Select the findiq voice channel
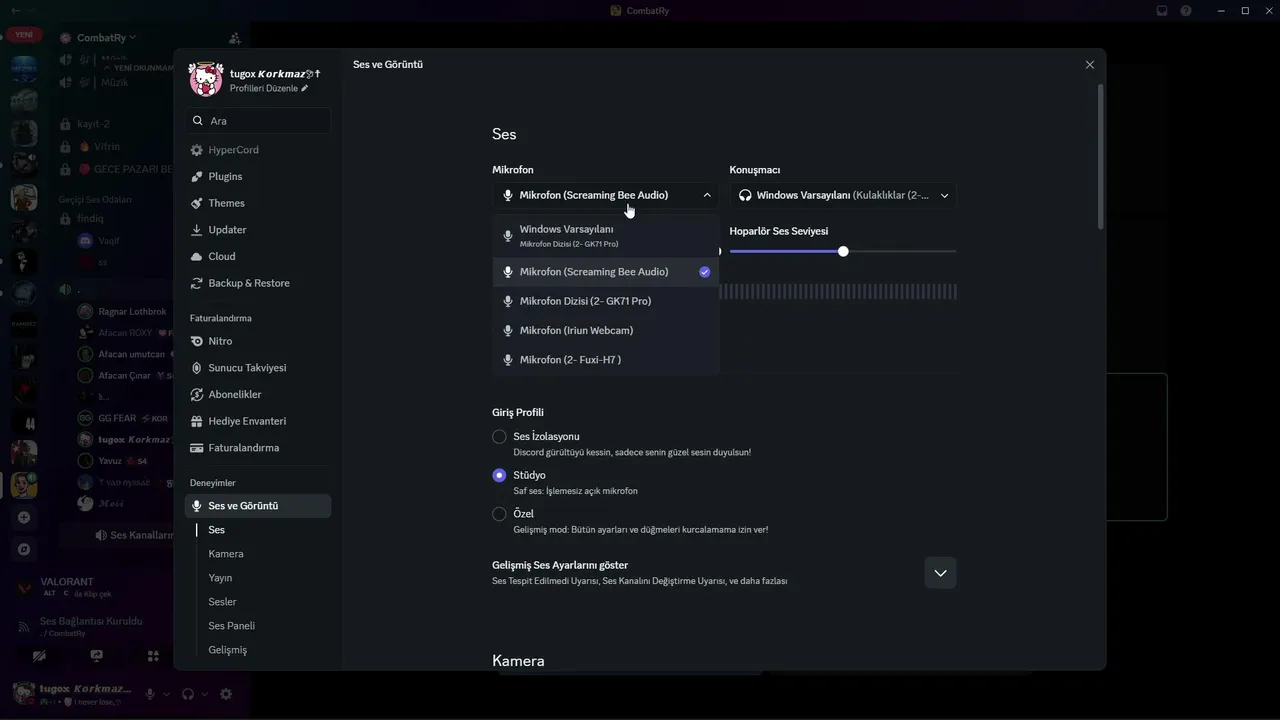Image resolution: width=1280 pixels, height=720 pixels. (90, 219)
